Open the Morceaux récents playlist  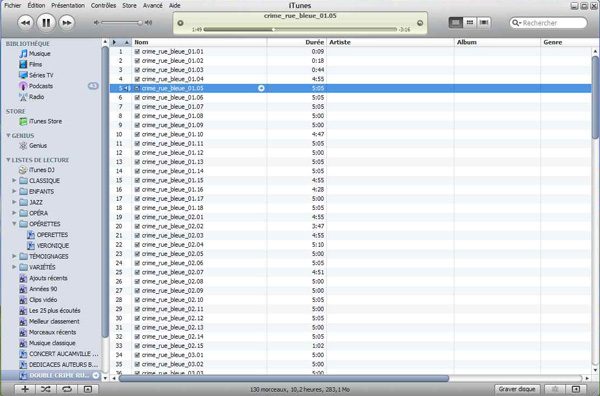(48, 332)
